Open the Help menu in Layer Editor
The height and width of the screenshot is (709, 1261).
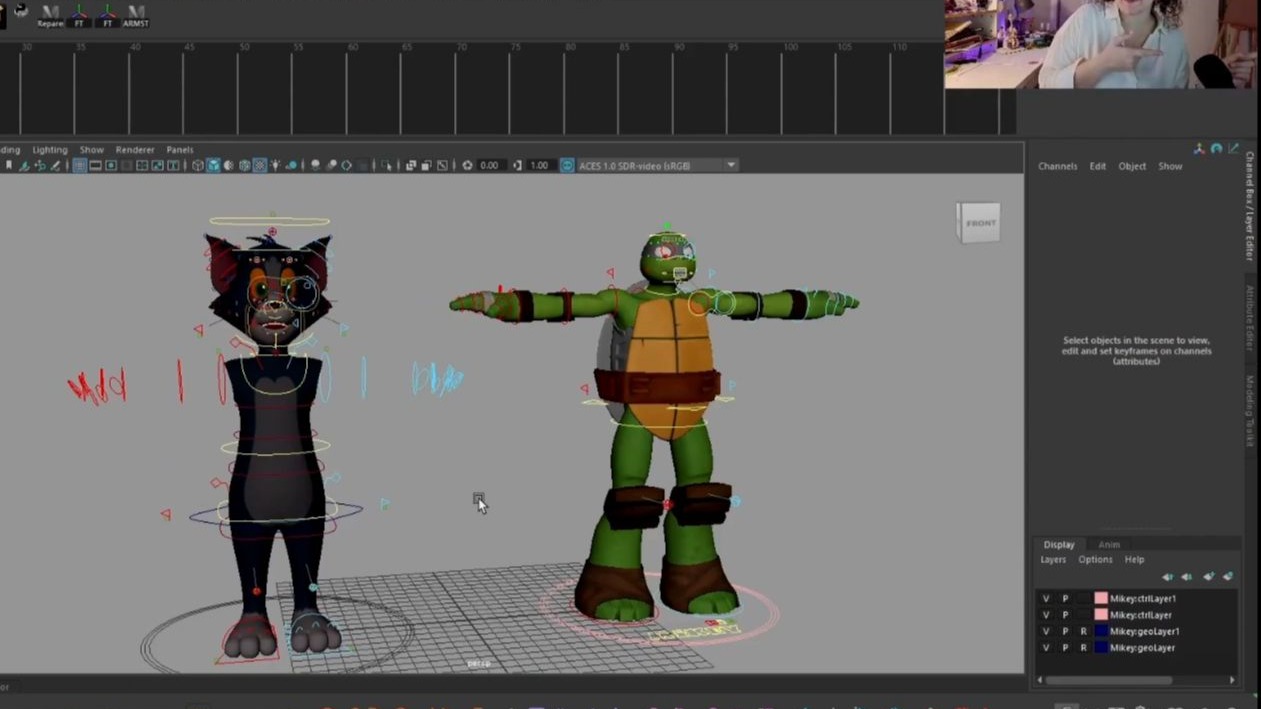click(1134, 560)
